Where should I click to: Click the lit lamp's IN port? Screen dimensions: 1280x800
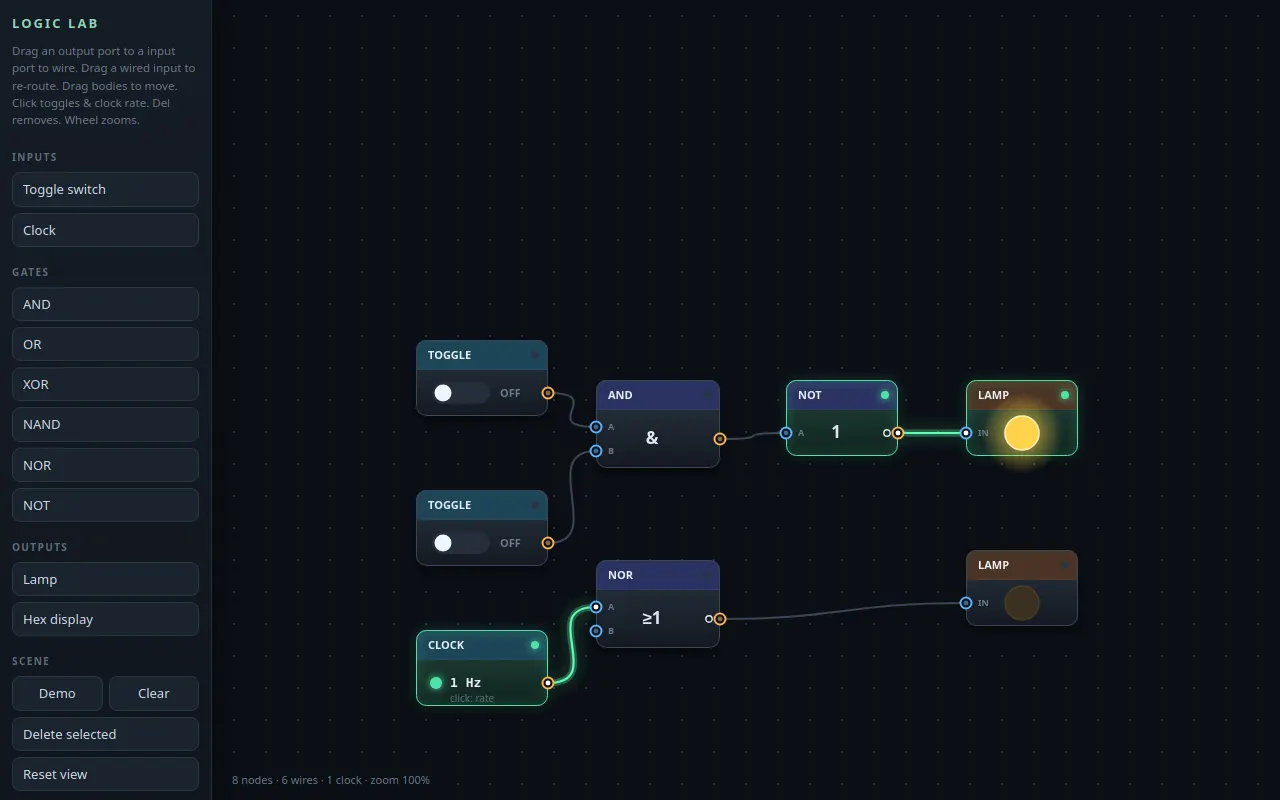pos(966,433)
